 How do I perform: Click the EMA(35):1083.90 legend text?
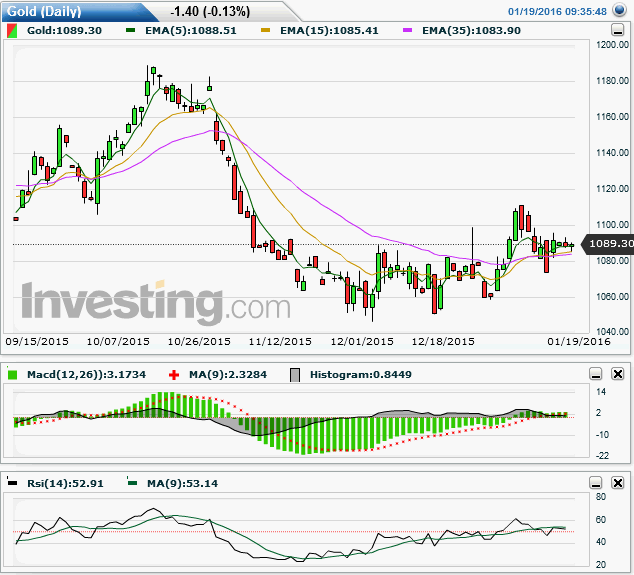(x=471, y=30)
